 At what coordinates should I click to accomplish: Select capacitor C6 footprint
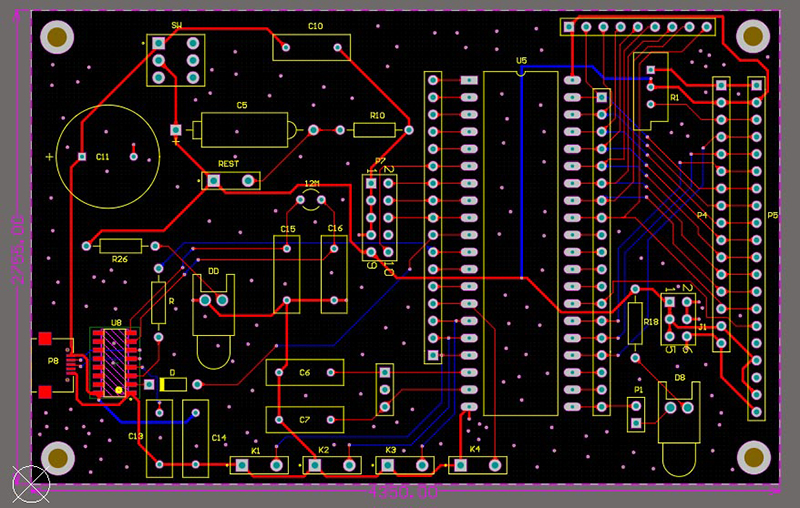pyautogui.click(x=305, y=373)
